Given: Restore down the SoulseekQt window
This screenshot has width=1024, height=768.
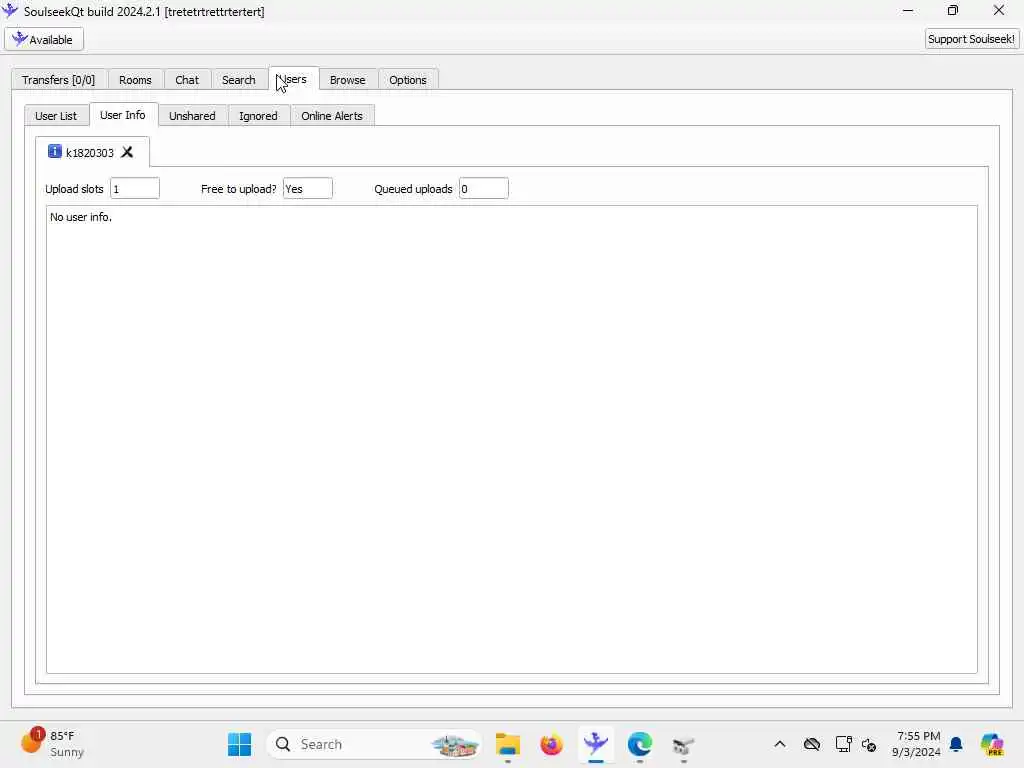Looking at the screenshot, I should coord(953,10).
